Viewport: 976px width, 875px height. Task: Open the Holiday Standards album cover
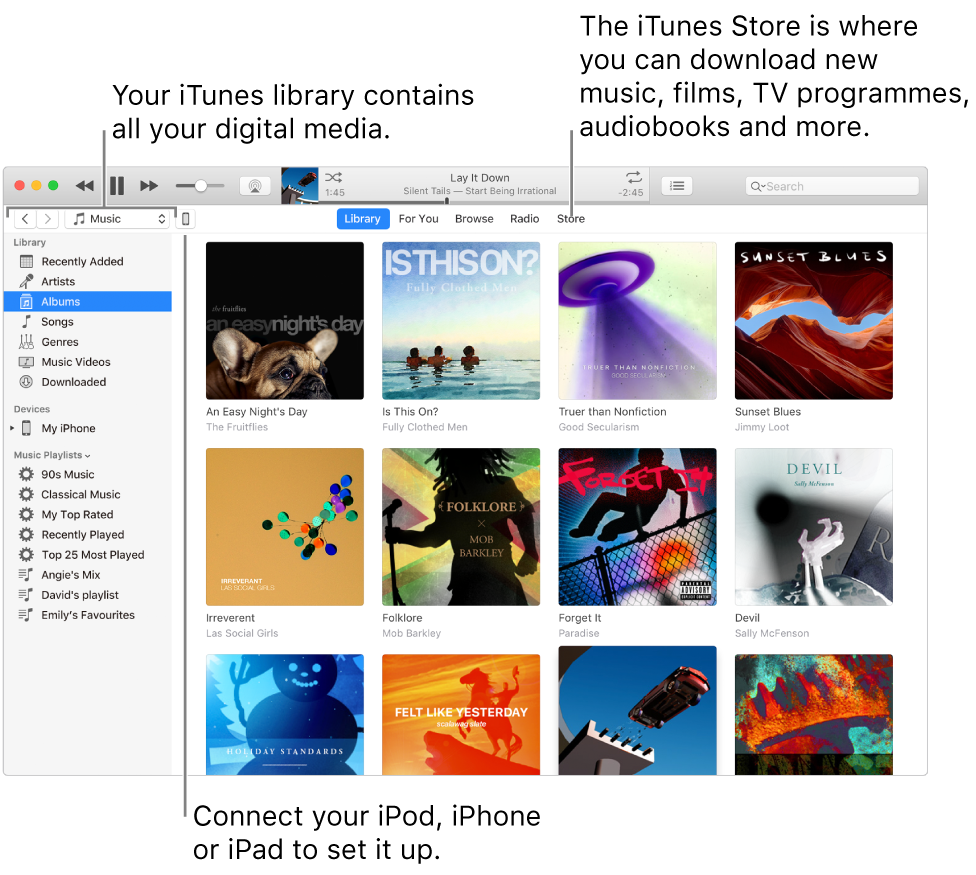pyautogui.click(x=284, y=714)
